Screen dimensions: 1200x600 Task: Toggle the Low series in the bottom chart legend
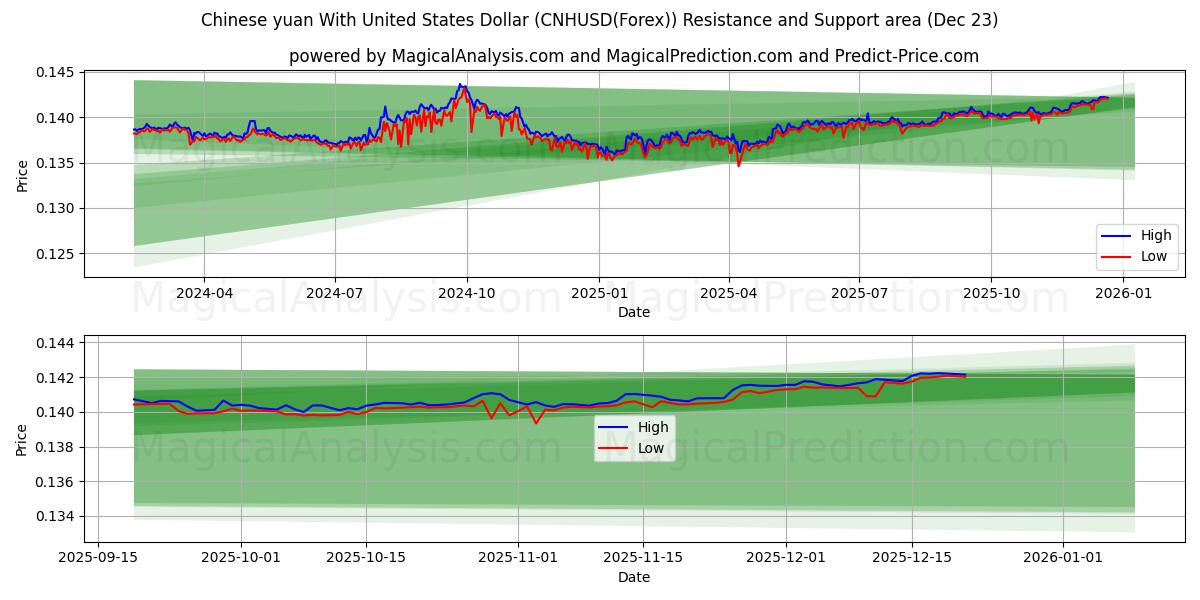coord(648,446)
